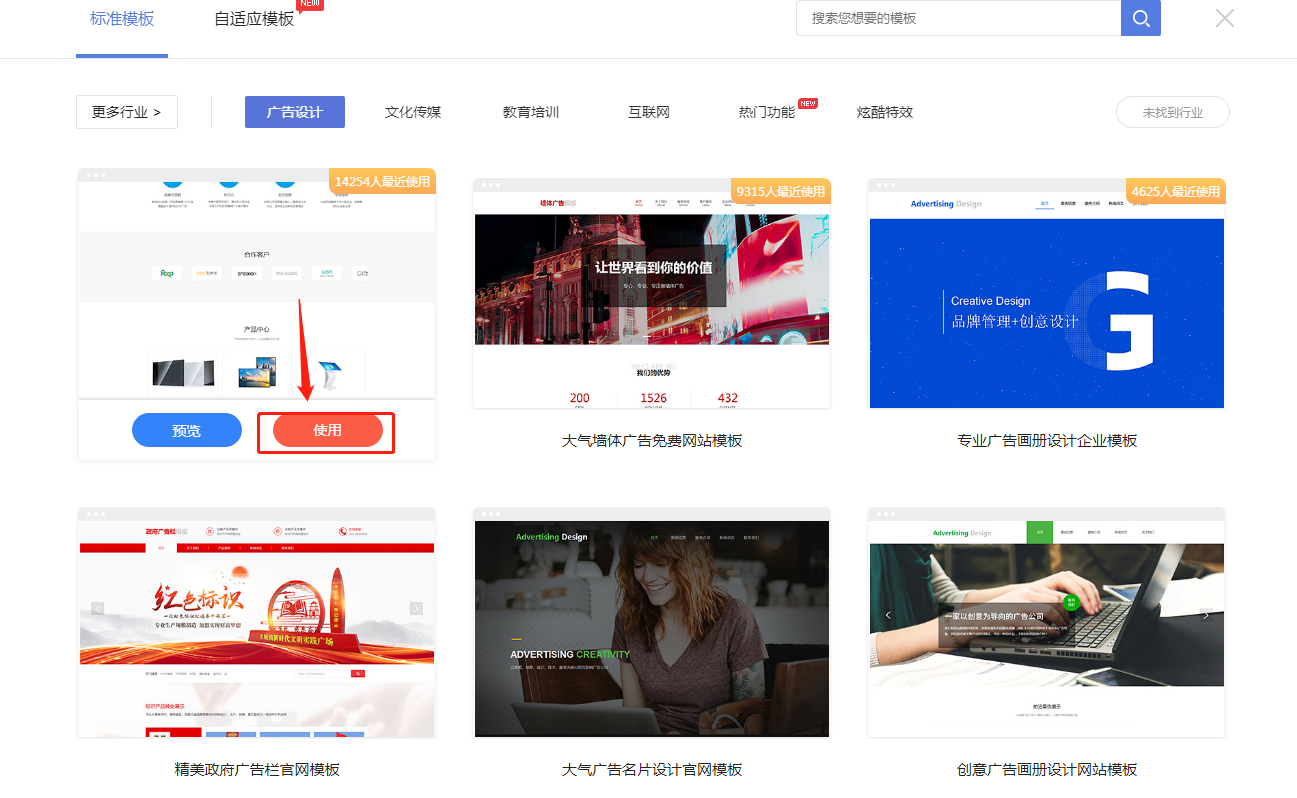Click left carousel arrow in government template
This screenshot has height=798, width=1297.
(x=98, y=608)
